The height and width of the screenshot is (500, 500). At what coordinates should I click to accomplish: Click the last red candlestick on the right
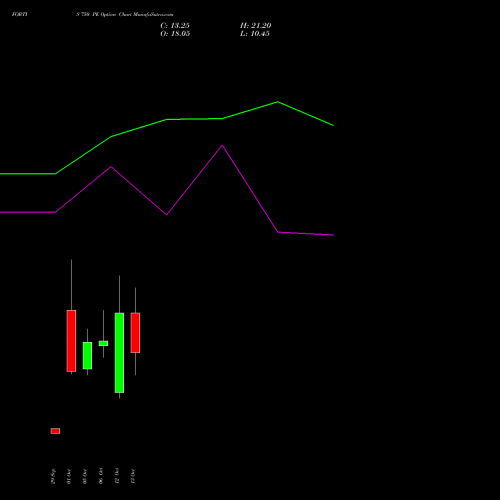point(135,333)
